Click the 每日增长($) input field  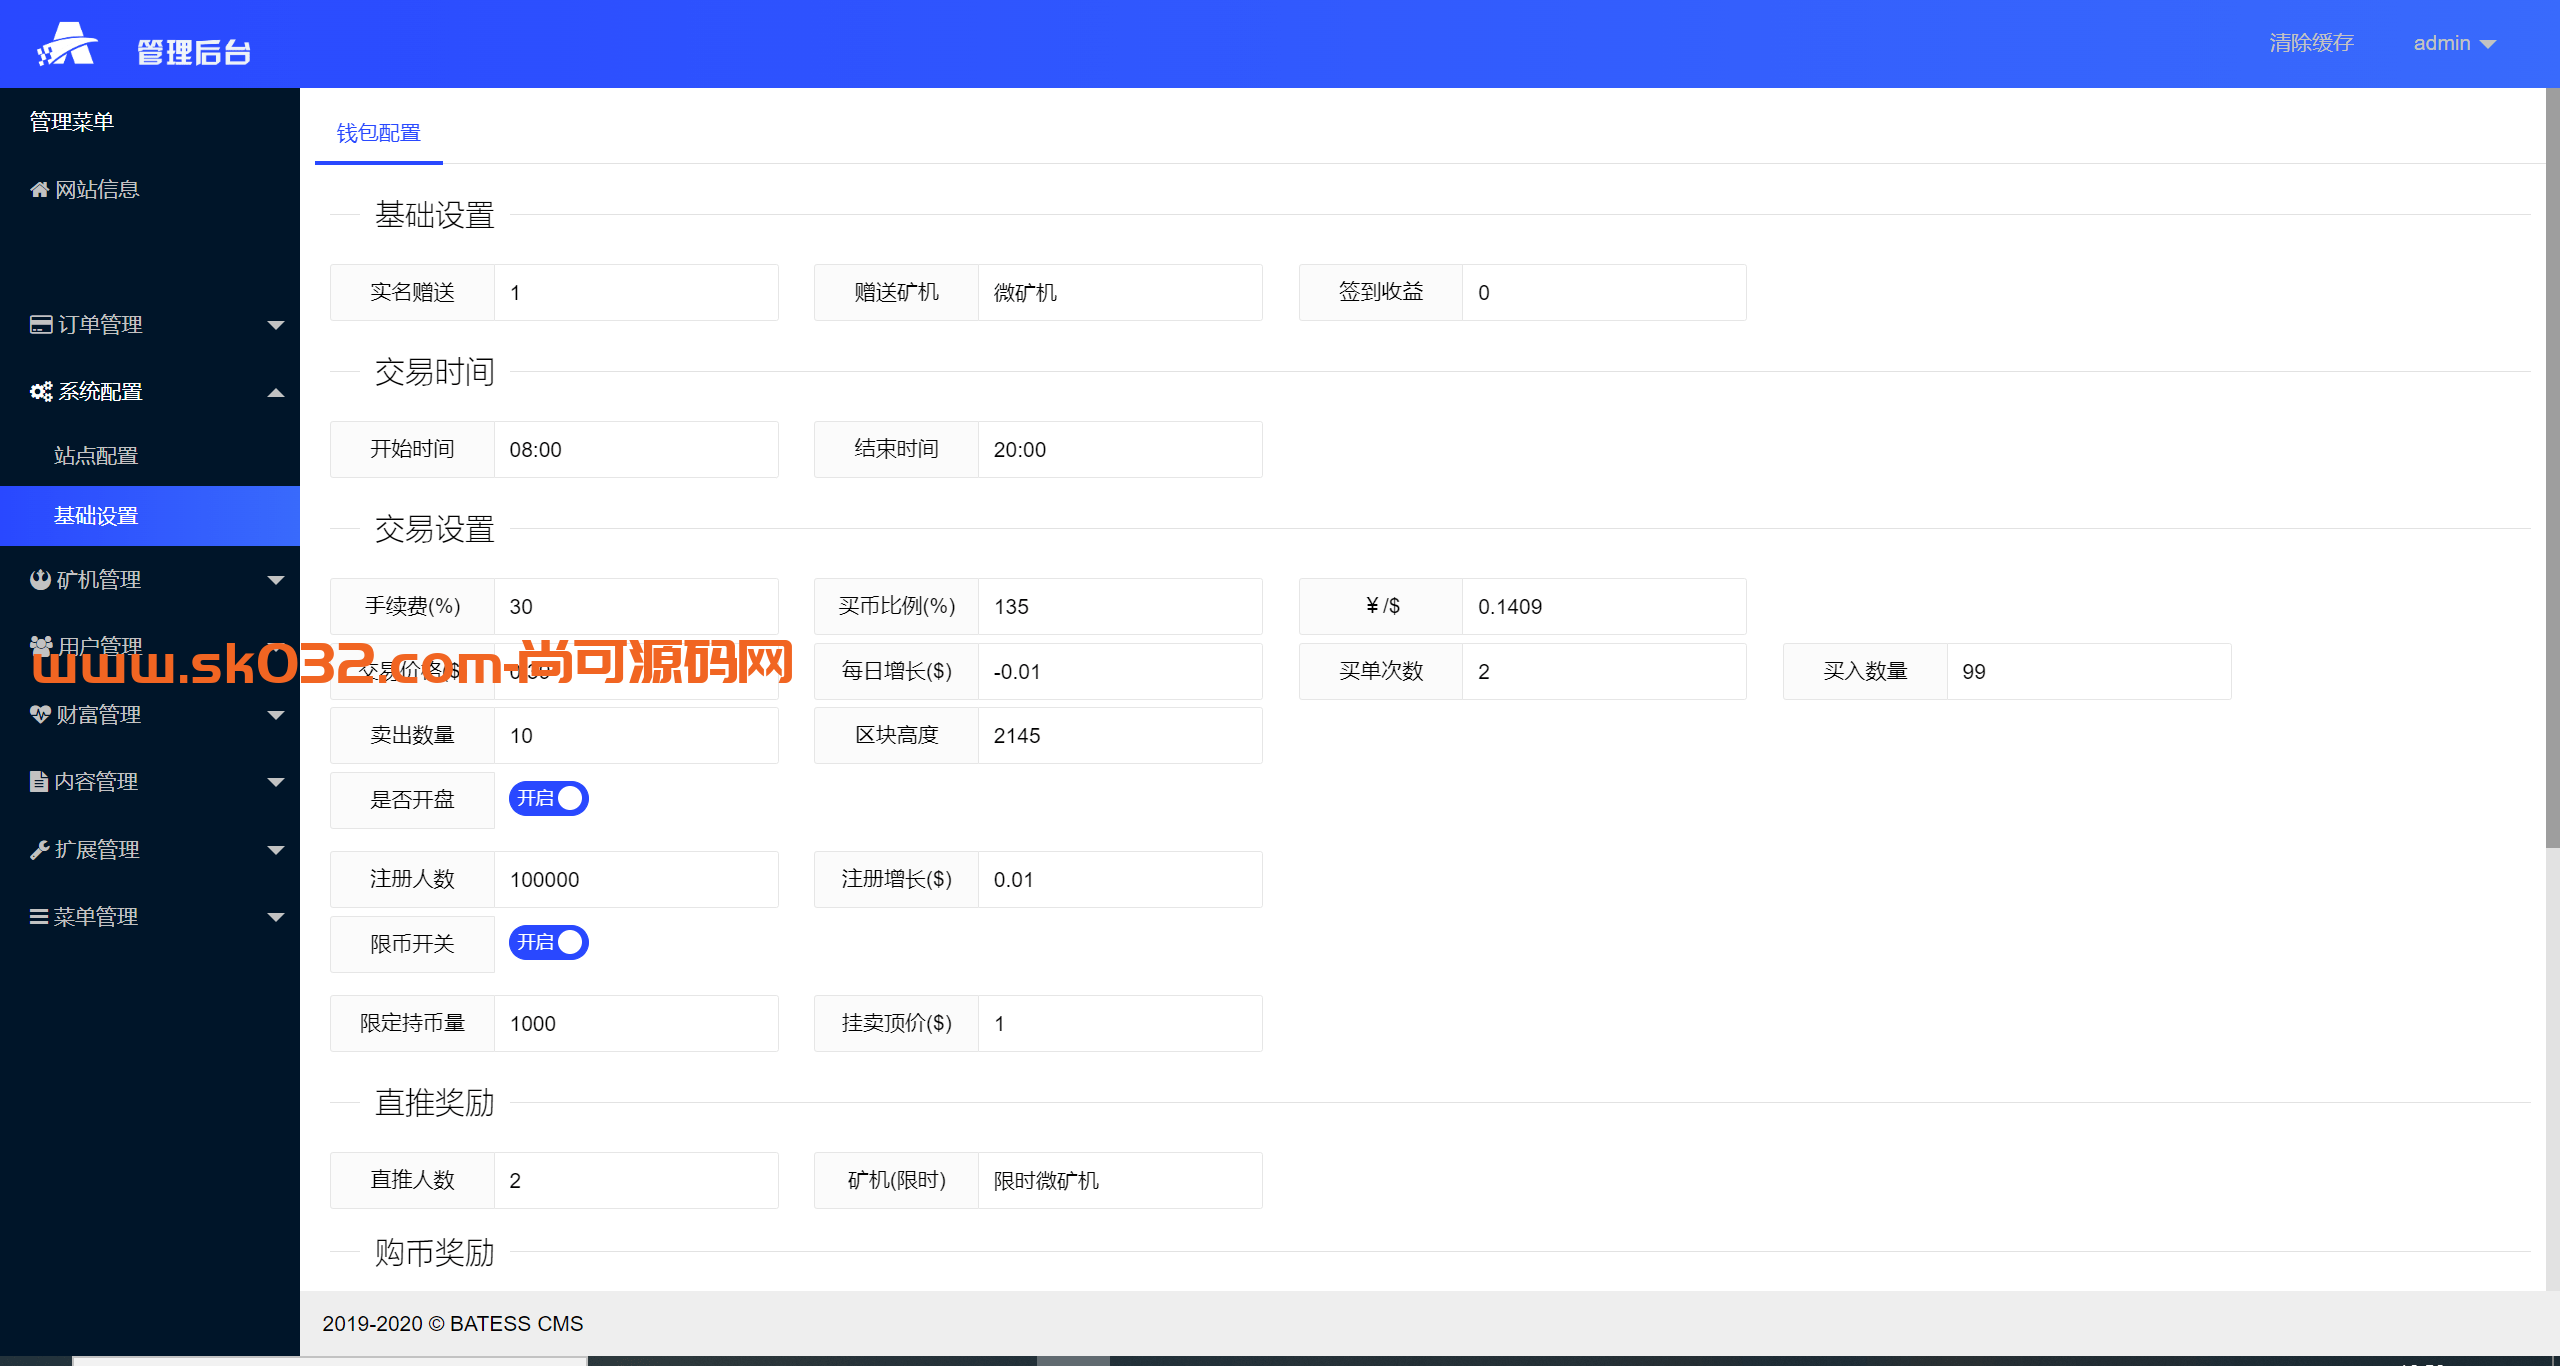[x=1120, y=672]
